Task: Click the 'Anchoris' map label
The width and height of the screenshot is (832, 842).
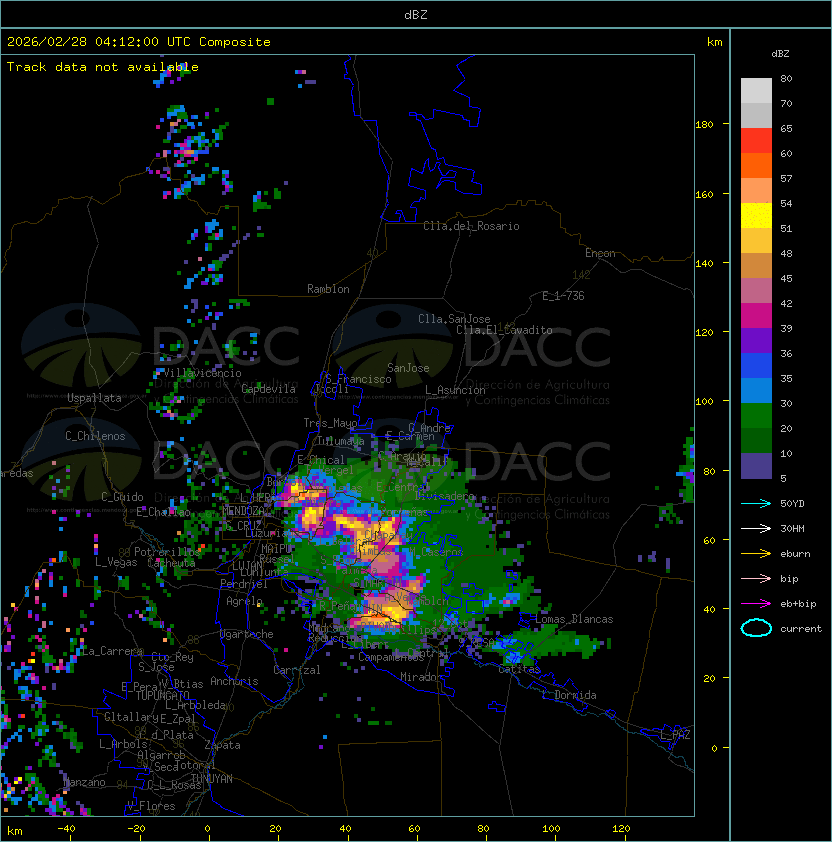Action: (x=234, y=681)
